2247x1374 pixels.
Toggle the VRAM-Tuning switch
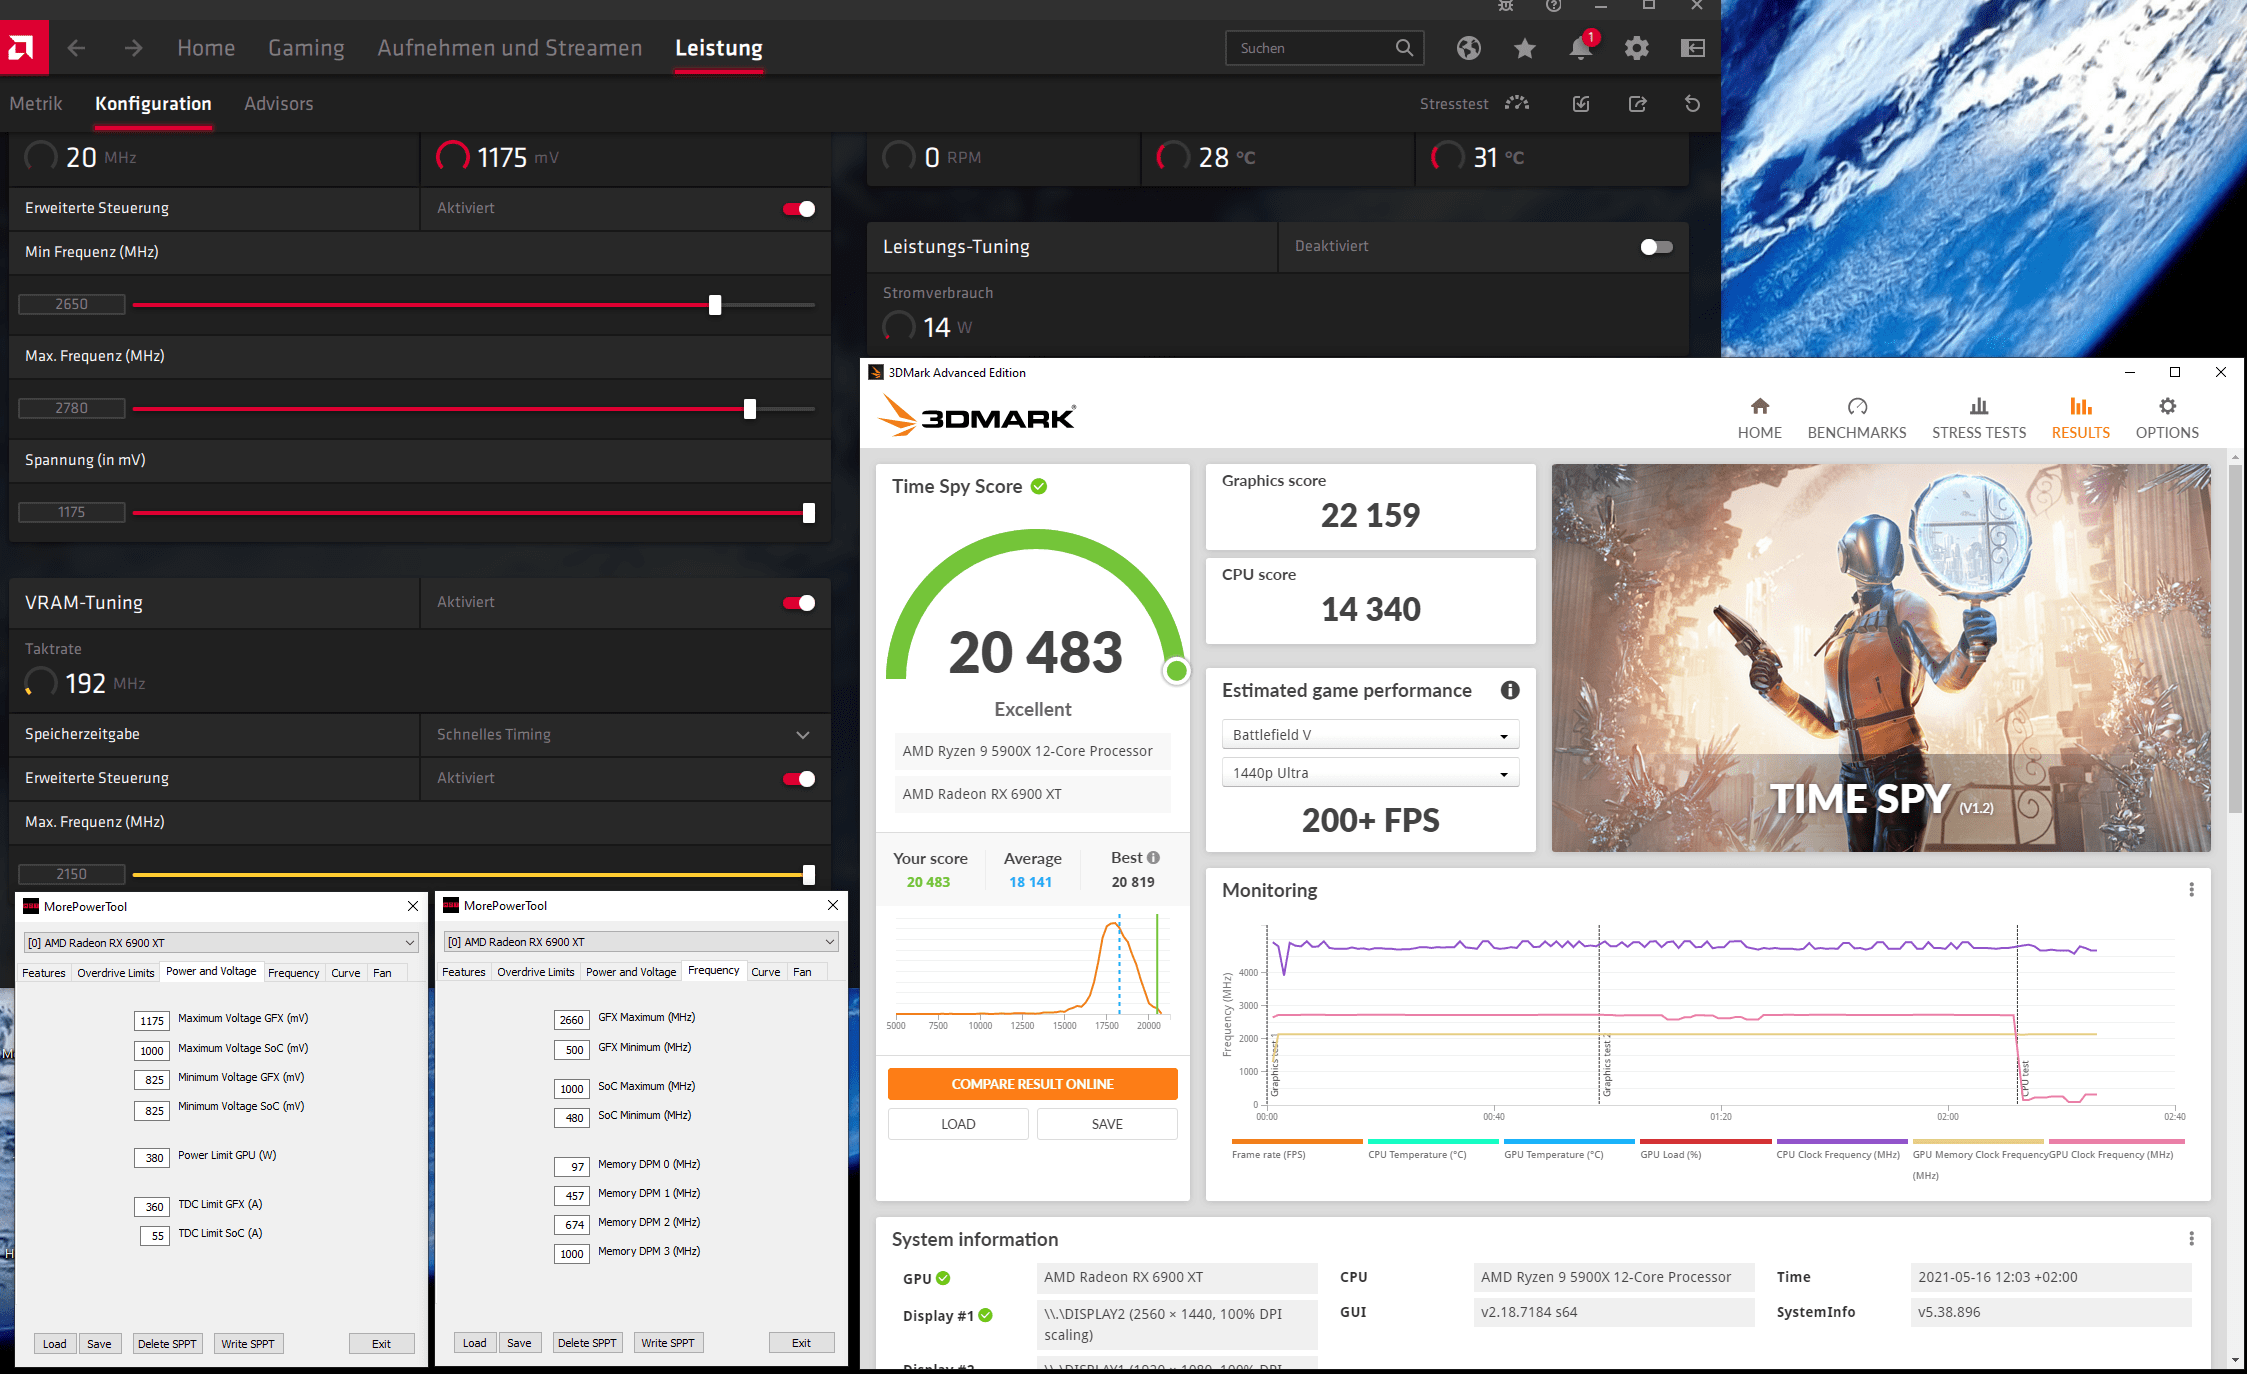(799, 602)
